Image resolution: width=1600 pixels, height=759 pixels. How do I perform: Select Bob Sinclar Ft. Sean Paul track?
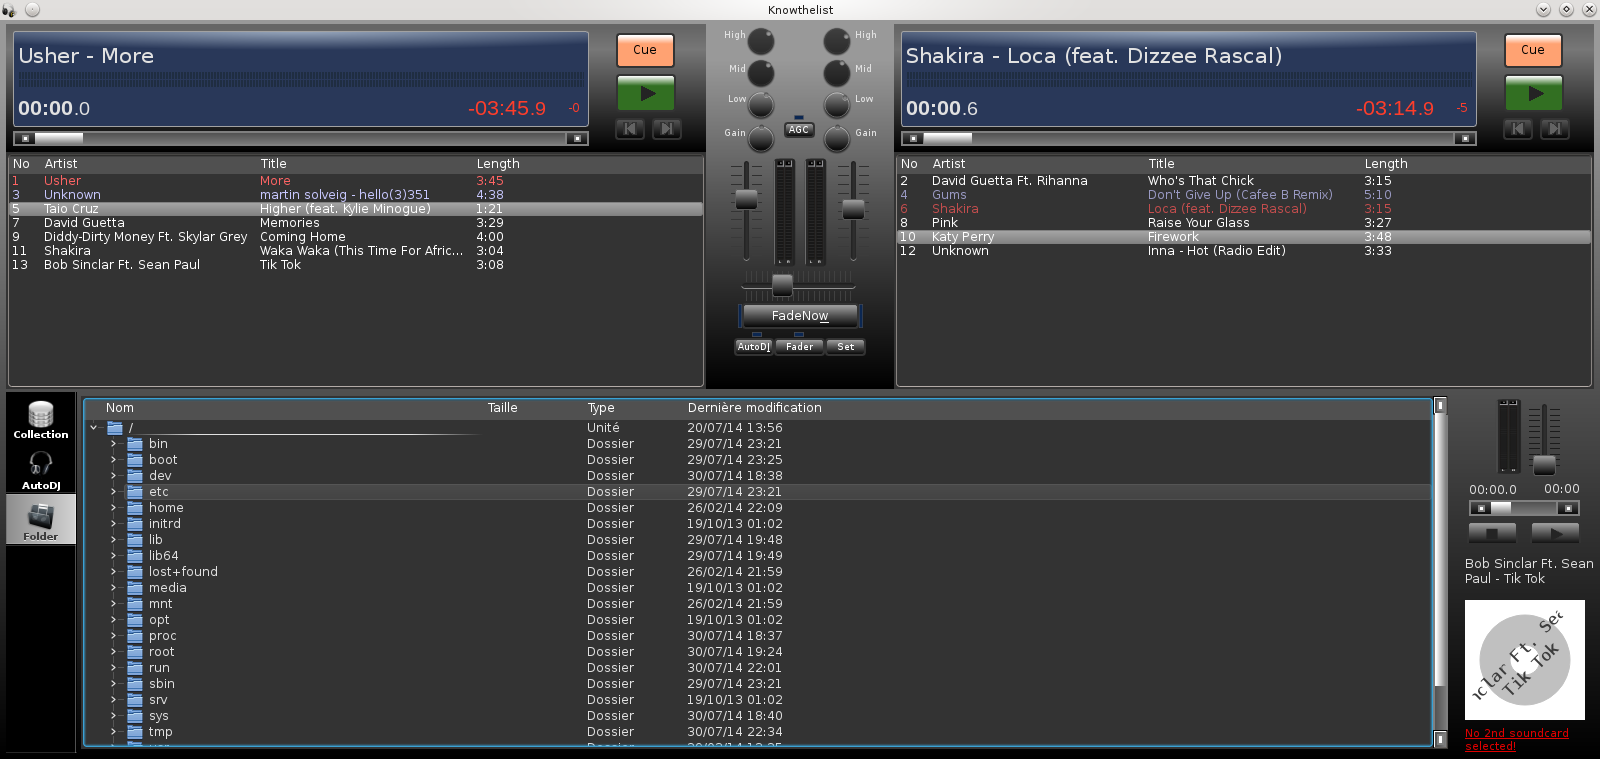[x=356, y=265]
